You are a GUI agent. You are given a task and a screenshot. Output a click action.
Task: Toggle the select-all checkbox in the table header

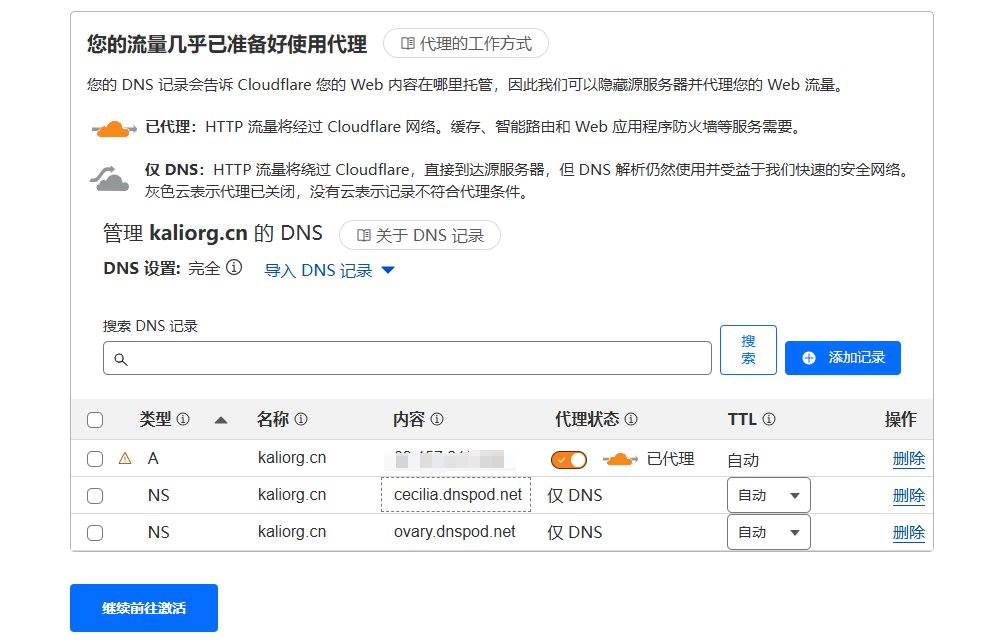point(95,420)
